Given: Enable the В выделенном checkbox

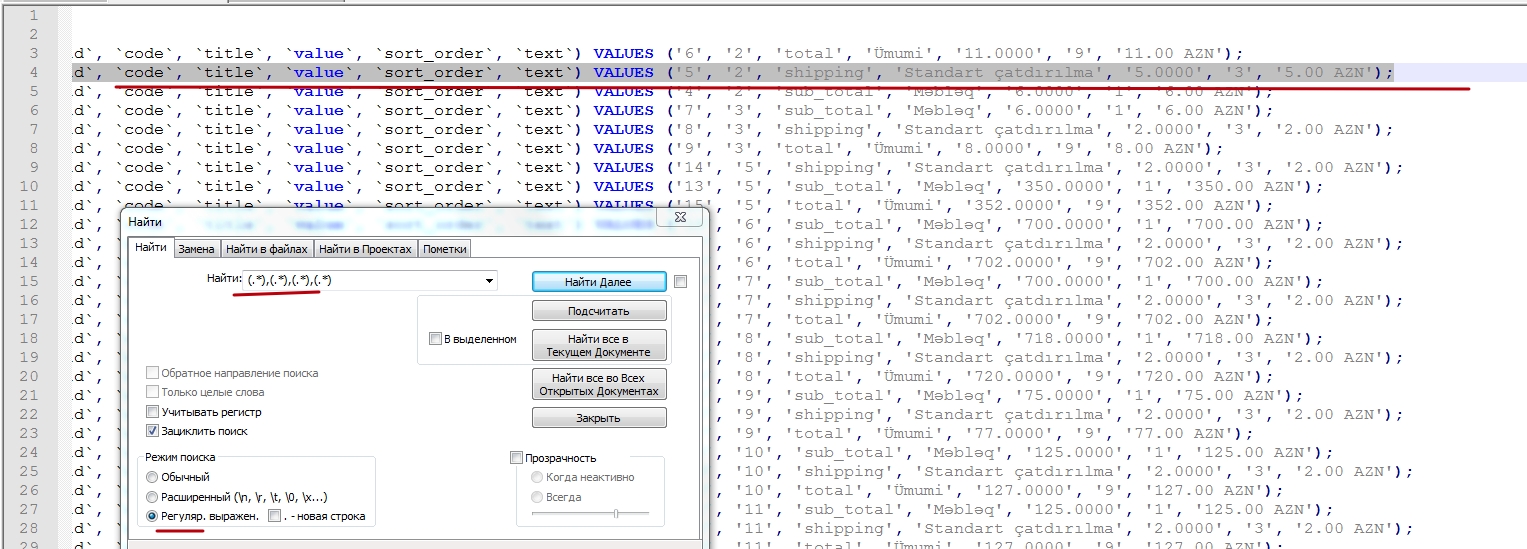Looking at the screenshot, I should click(435, 339).
